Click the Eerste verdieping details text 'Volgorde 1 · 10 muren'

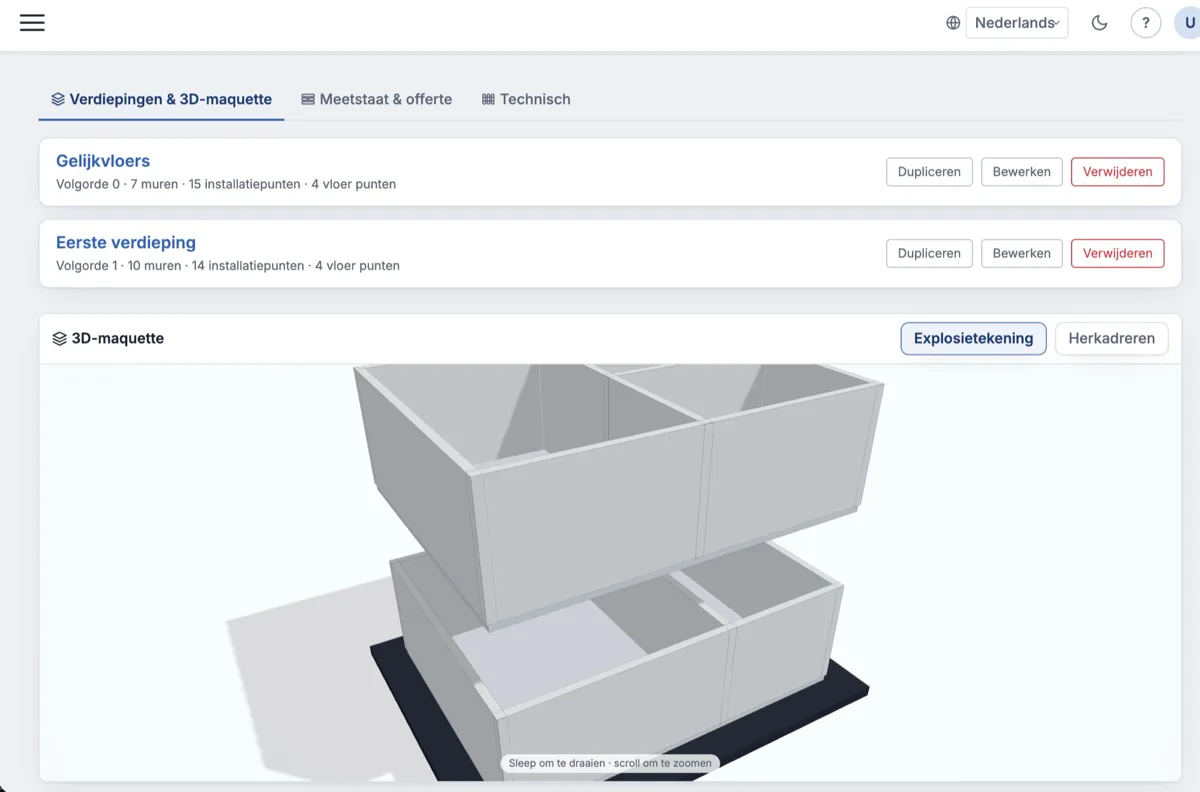click(x=119, y=266)
